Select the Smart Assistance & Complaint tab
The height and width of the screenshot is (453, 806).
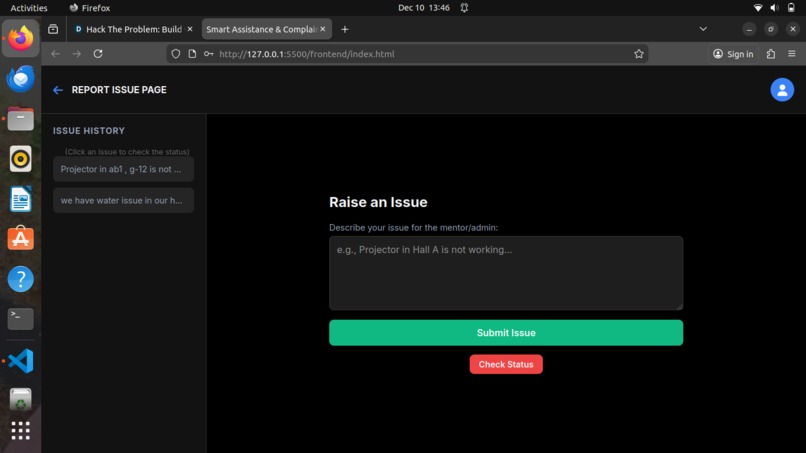261,29
